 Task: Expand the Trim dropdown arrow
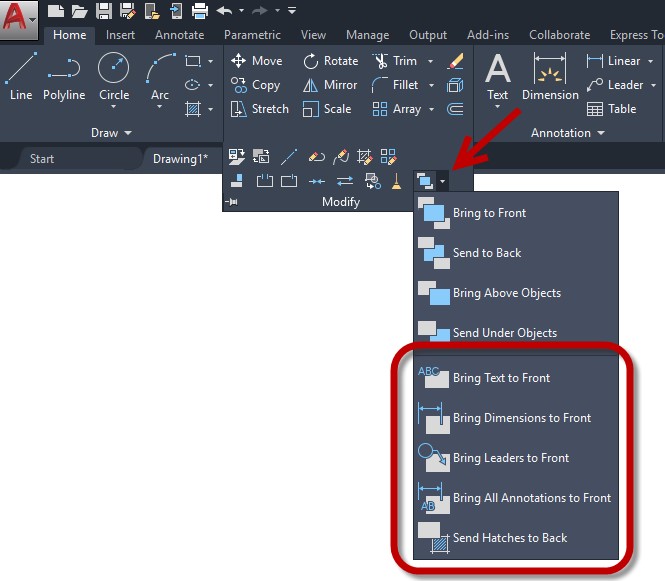pos(430,61)
